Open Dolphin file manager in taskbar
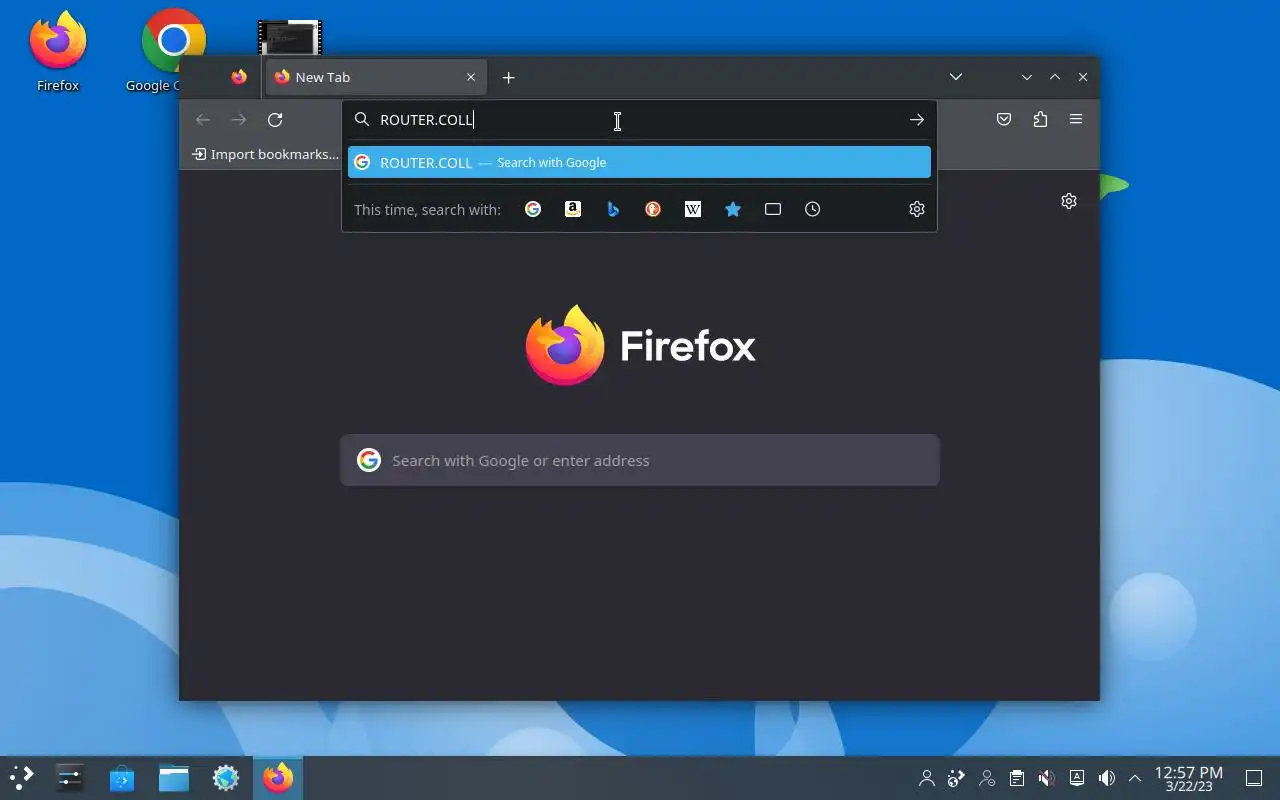Image resolution: width=1280 pixels, height=800 pixels. point(174,778)
